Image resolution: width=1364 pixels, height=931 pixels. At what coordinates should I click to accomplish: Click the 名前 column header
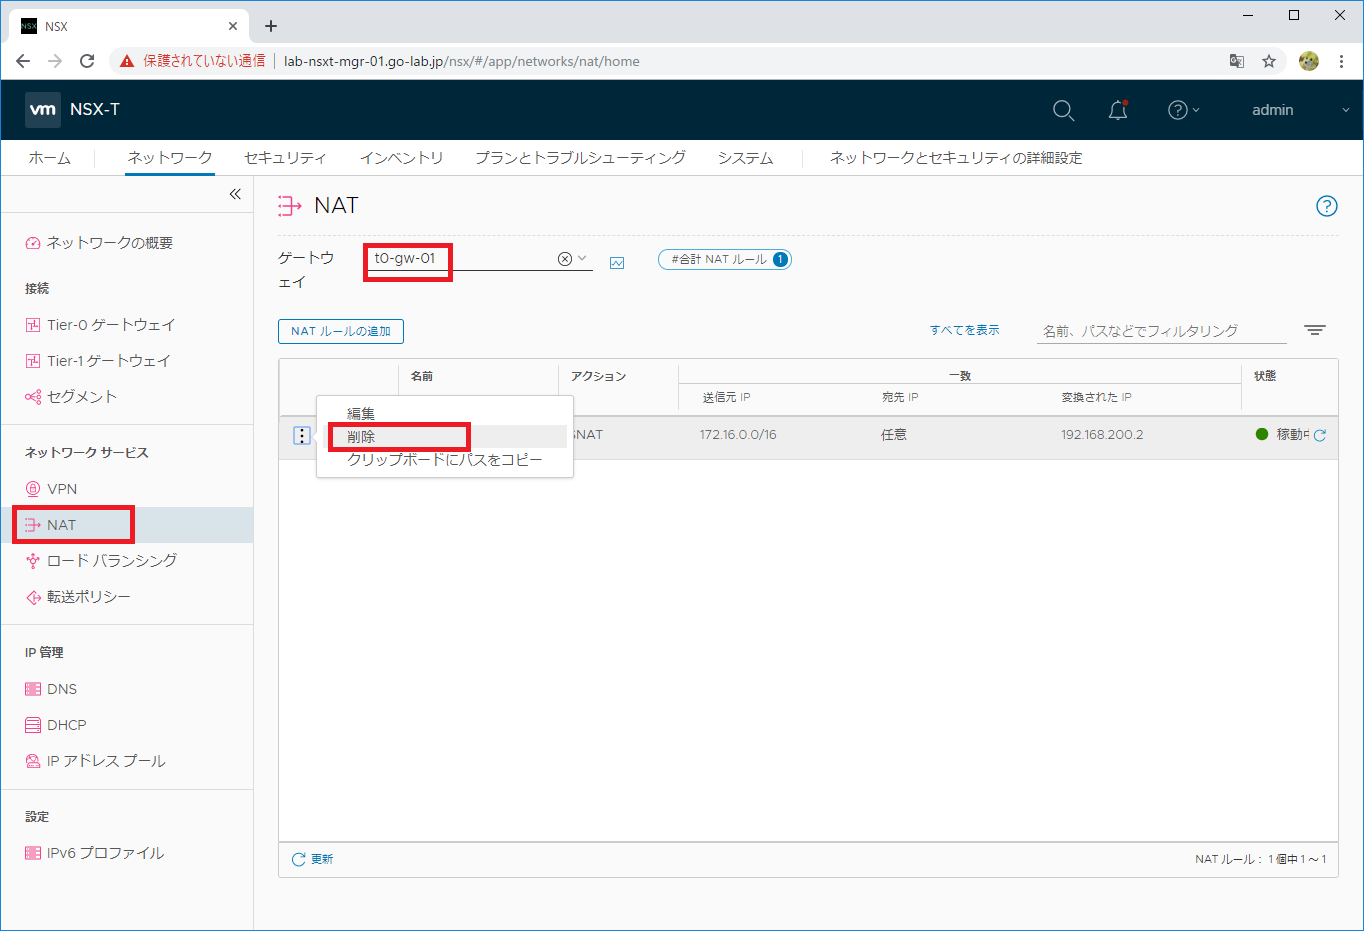pyautogui.click(x=422, y=376)
